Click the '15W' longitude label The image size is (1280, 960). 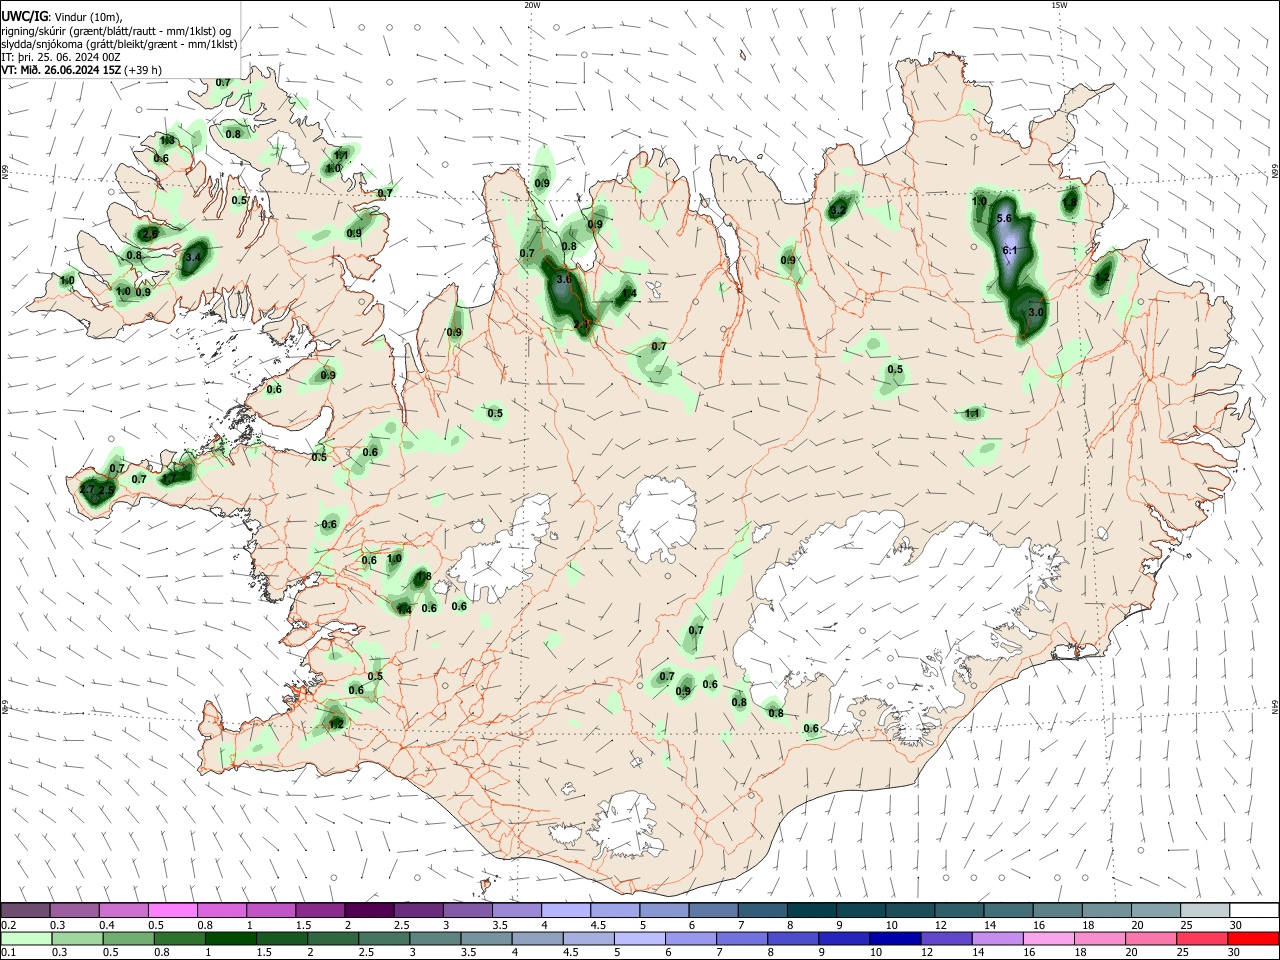pyautogui.click(x=1059, y=5)
